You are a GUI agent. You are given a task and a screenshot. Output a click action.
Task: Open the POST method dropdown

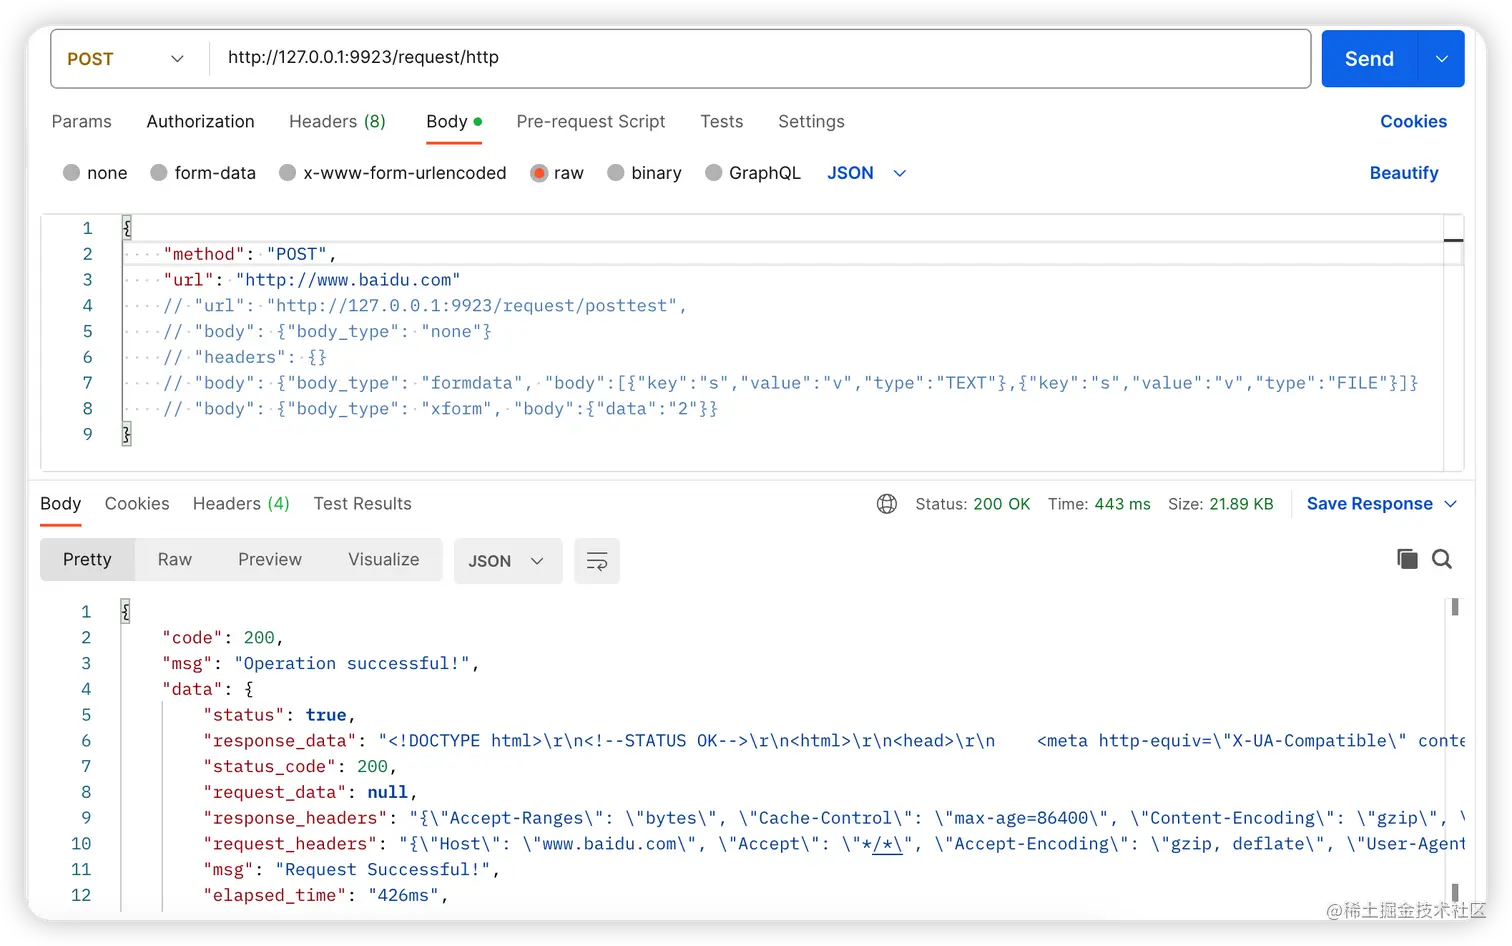pos(126,59)
